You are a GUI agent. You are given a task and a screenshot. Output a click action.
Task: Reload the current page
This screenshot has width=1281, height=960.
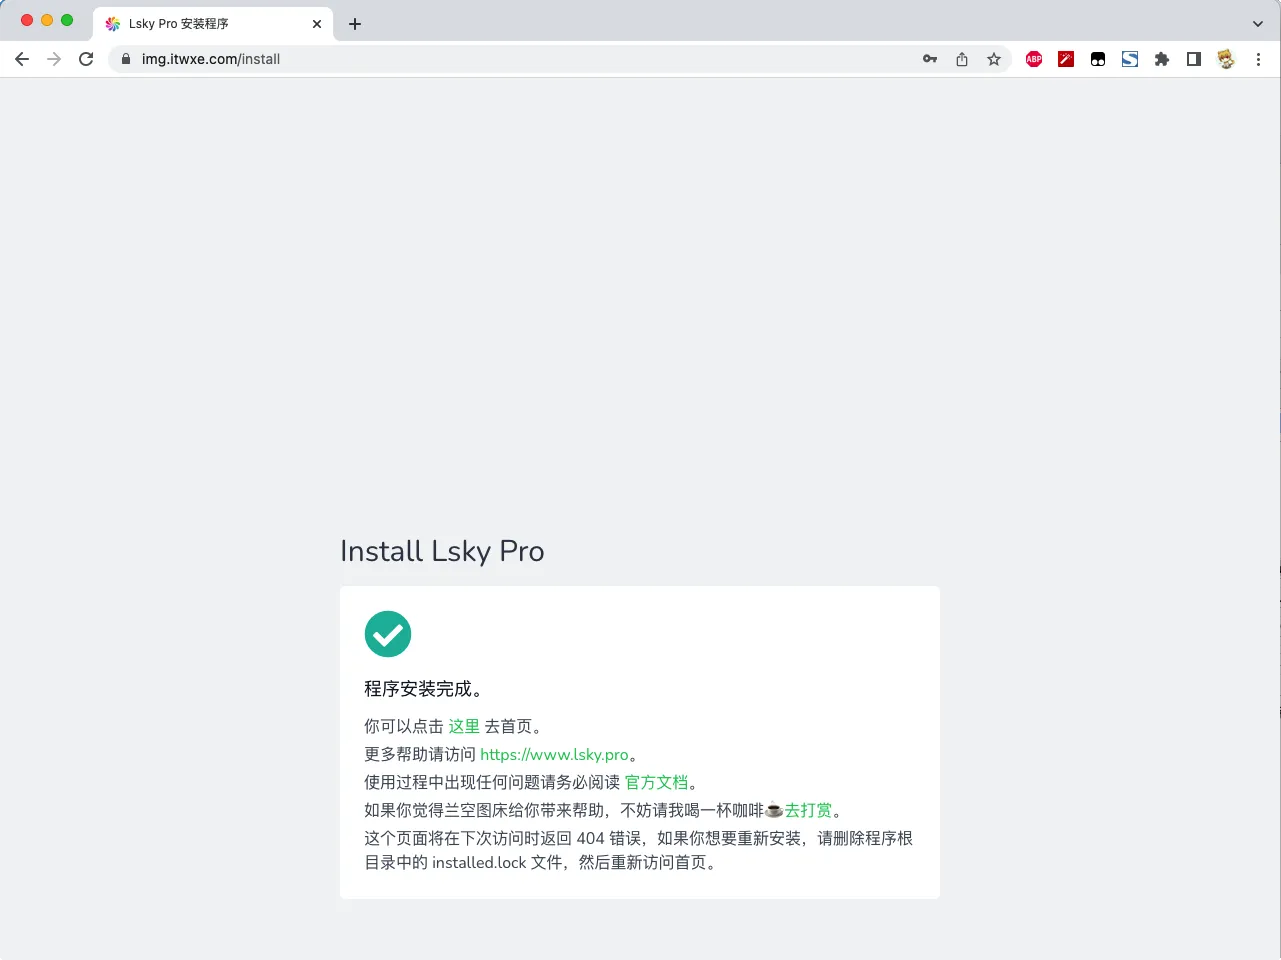(86, 59)
